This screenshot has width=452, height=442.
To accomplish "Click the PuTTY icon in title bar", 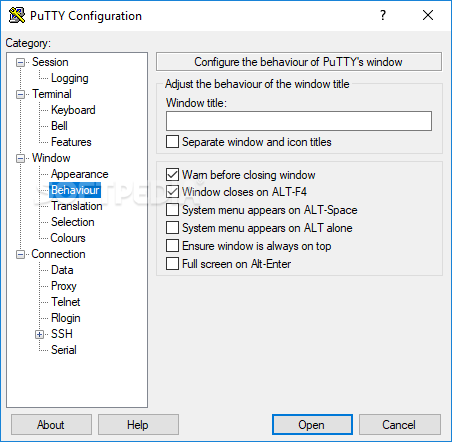I will coord(17,15).
